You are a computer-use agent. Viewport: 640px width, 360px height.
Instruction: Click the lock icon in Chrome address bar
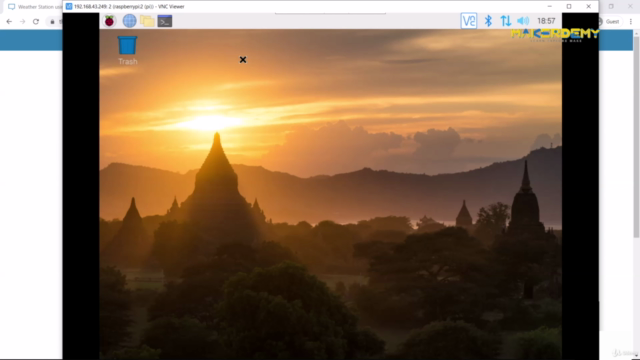[52, 22]
